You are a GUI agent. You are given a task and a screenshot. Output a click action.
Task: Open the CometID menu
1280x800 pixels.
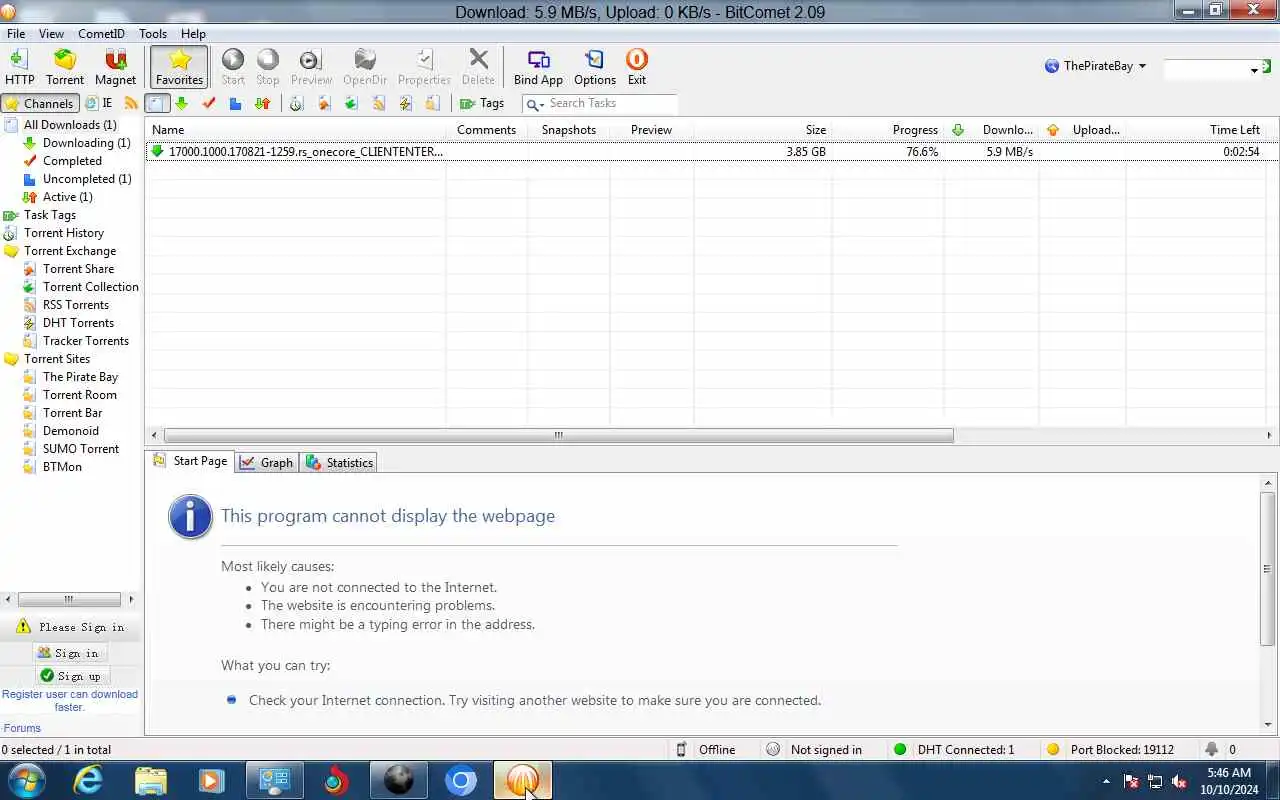[101, 33]
